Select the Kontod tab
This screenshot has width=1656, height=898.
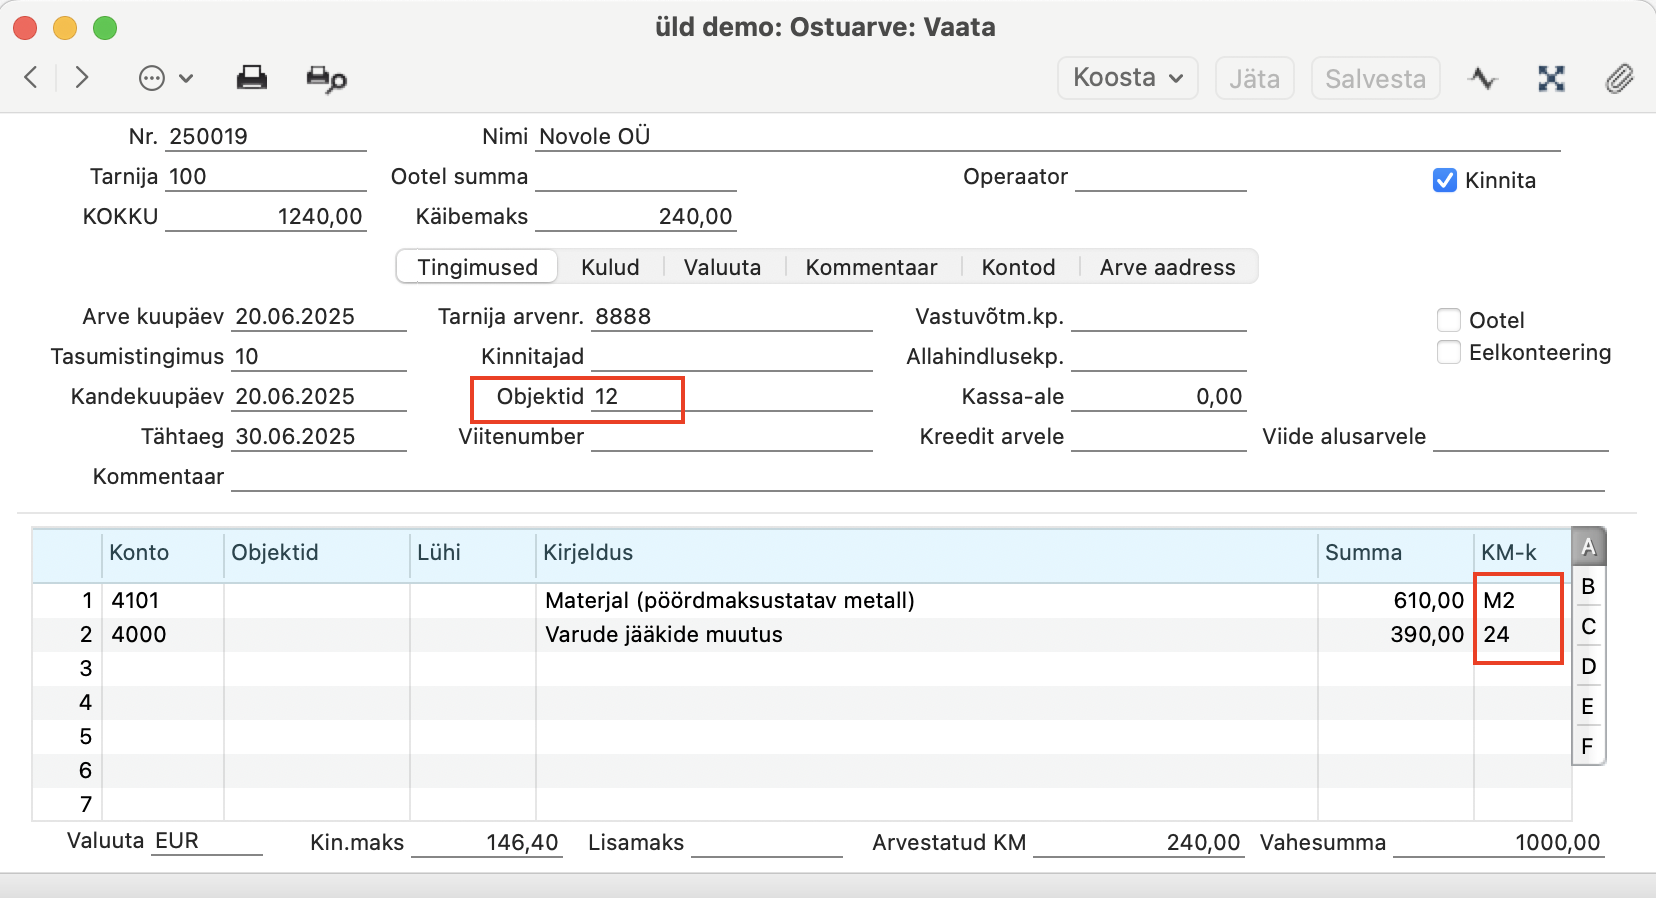(x=1018, y=267)
